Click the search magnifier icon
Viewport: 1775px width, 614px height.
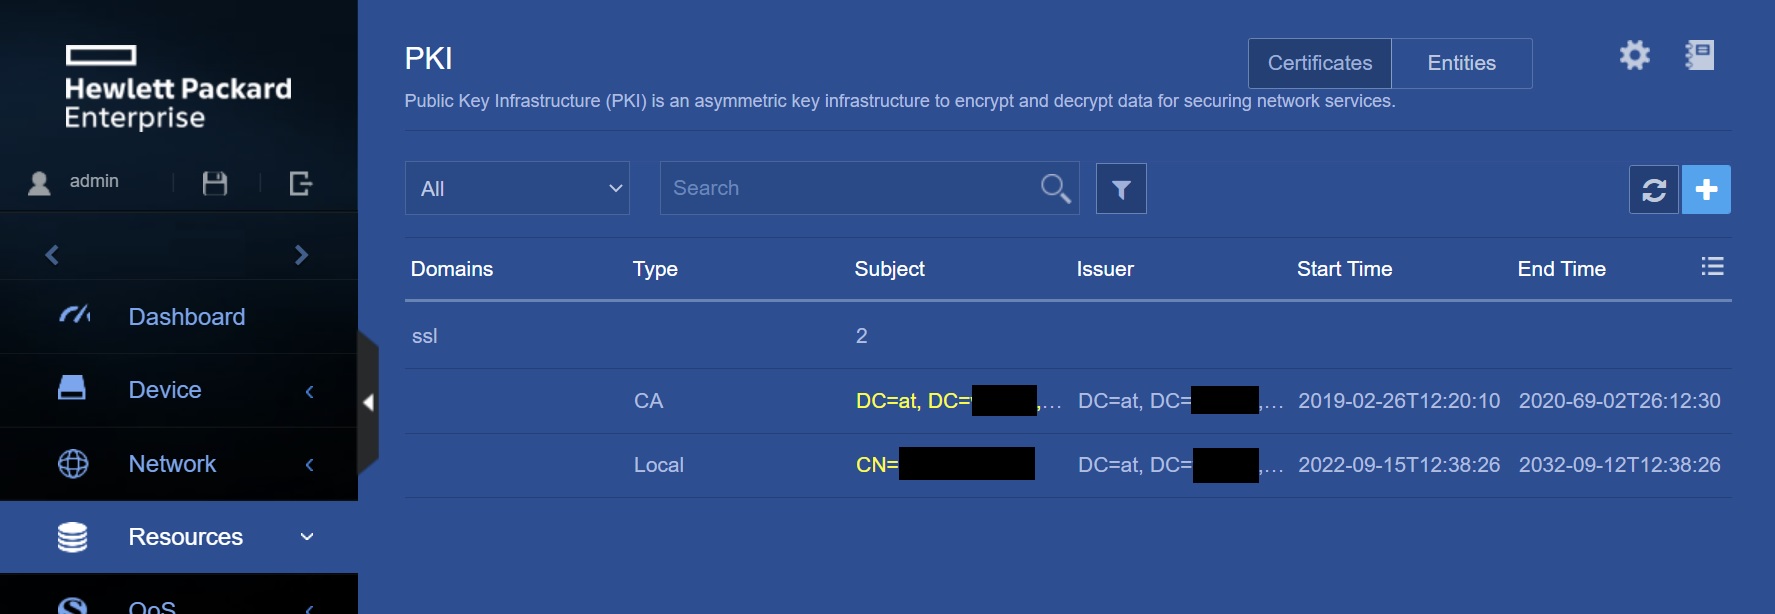pyautogui.click(x=1055, y=188)
